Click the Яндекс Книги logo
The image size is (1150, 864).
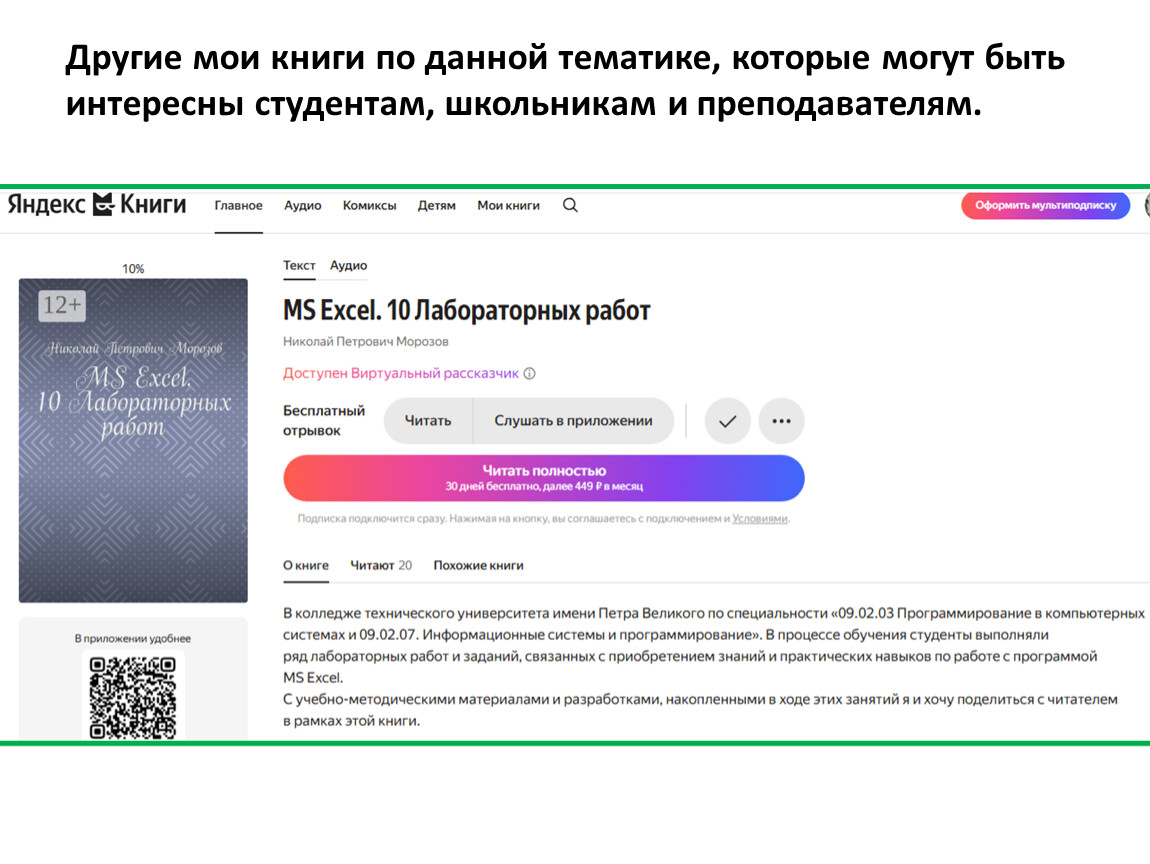pos(97,205)
